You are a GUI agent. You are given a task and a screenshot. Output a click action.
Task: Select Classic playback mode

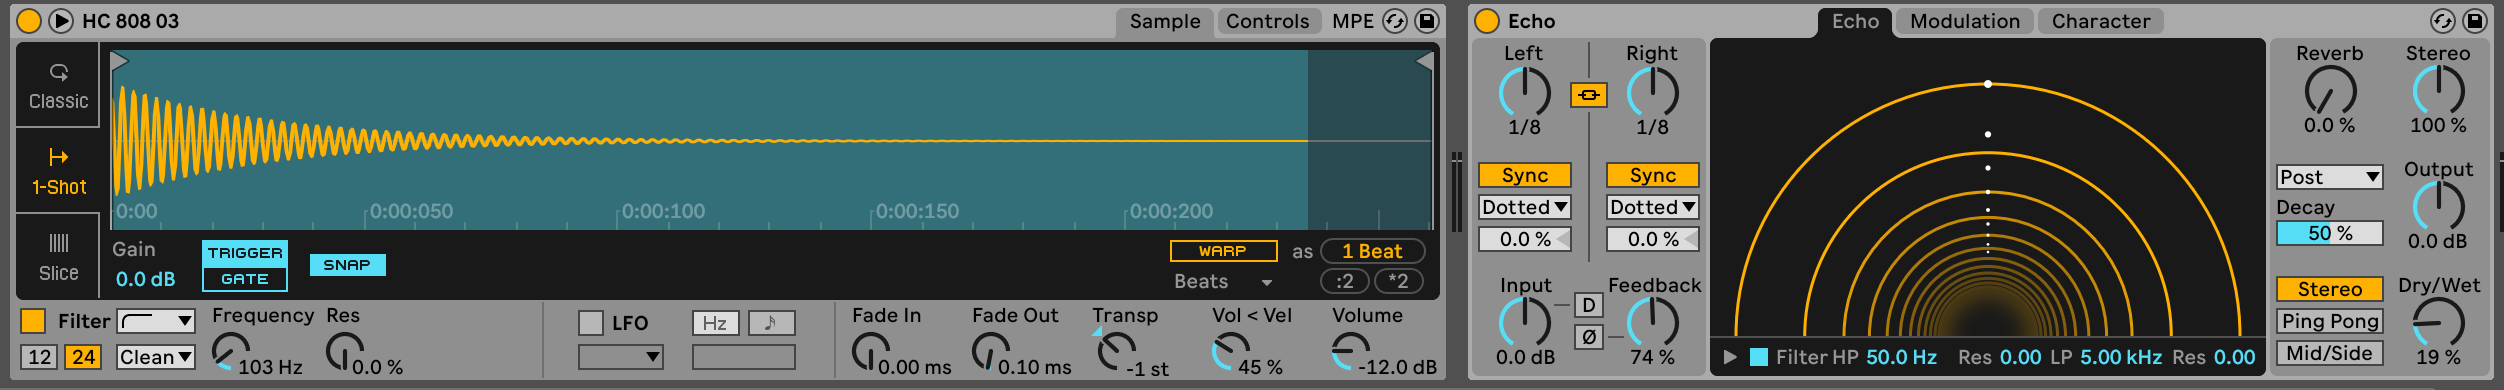pos(58,86)
